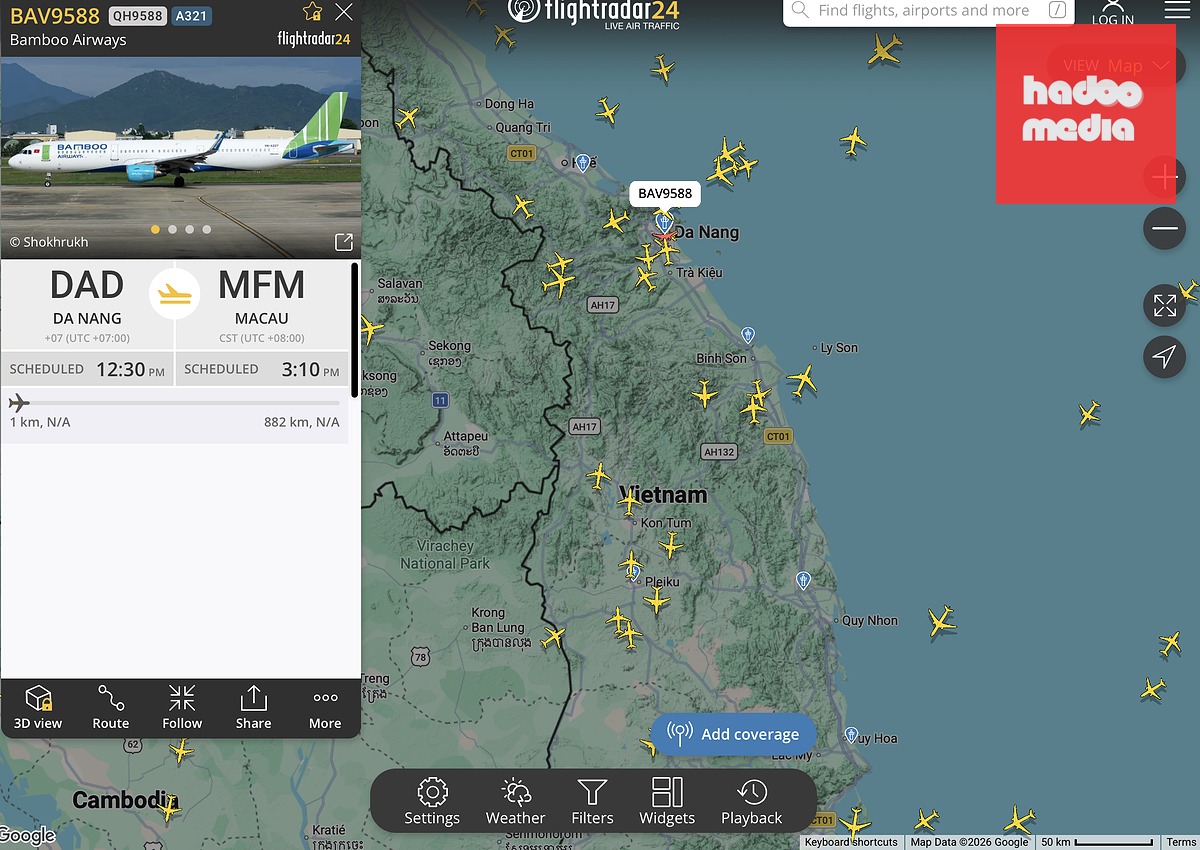Select the third photo carousel dot
The height and width of the screenshot is (850, 1200).
pos(189,229)
